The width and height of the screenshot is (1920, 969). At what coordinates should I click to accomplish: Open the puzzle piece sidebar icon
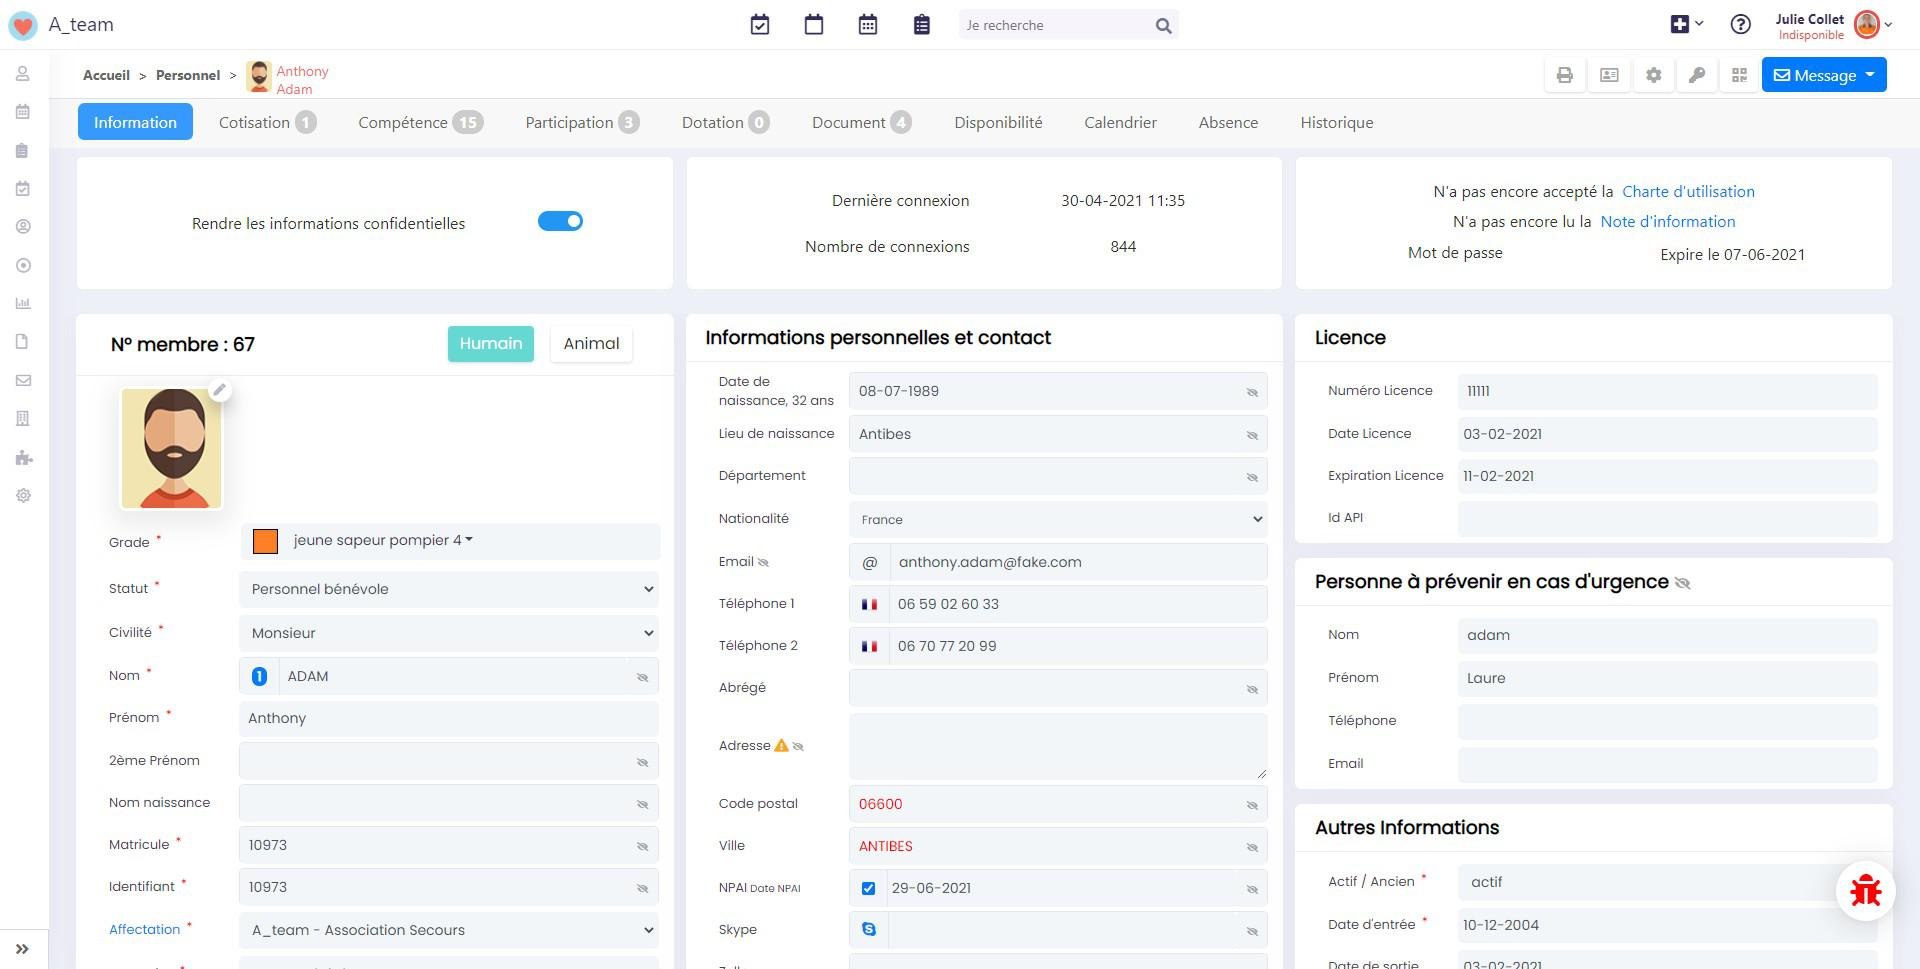tap(23, 458)
